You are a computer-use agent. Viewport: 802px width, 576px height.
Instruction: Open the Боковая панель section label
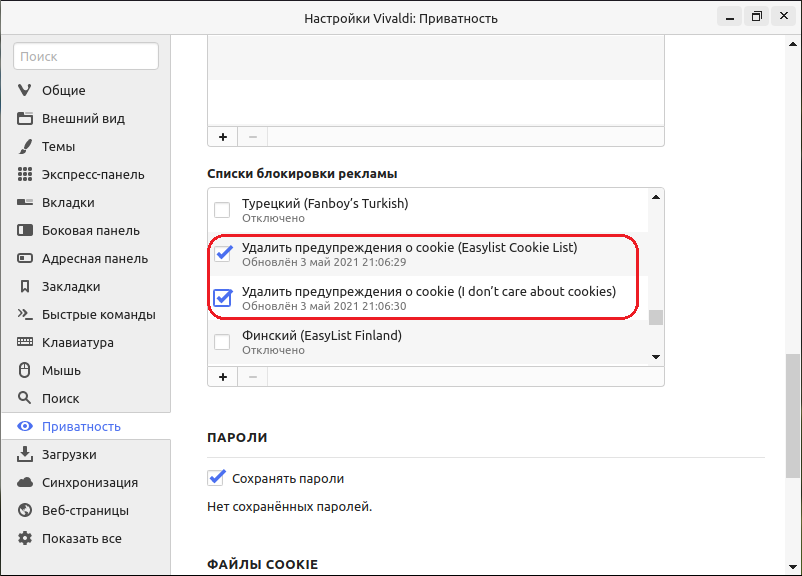coord(91,231)
